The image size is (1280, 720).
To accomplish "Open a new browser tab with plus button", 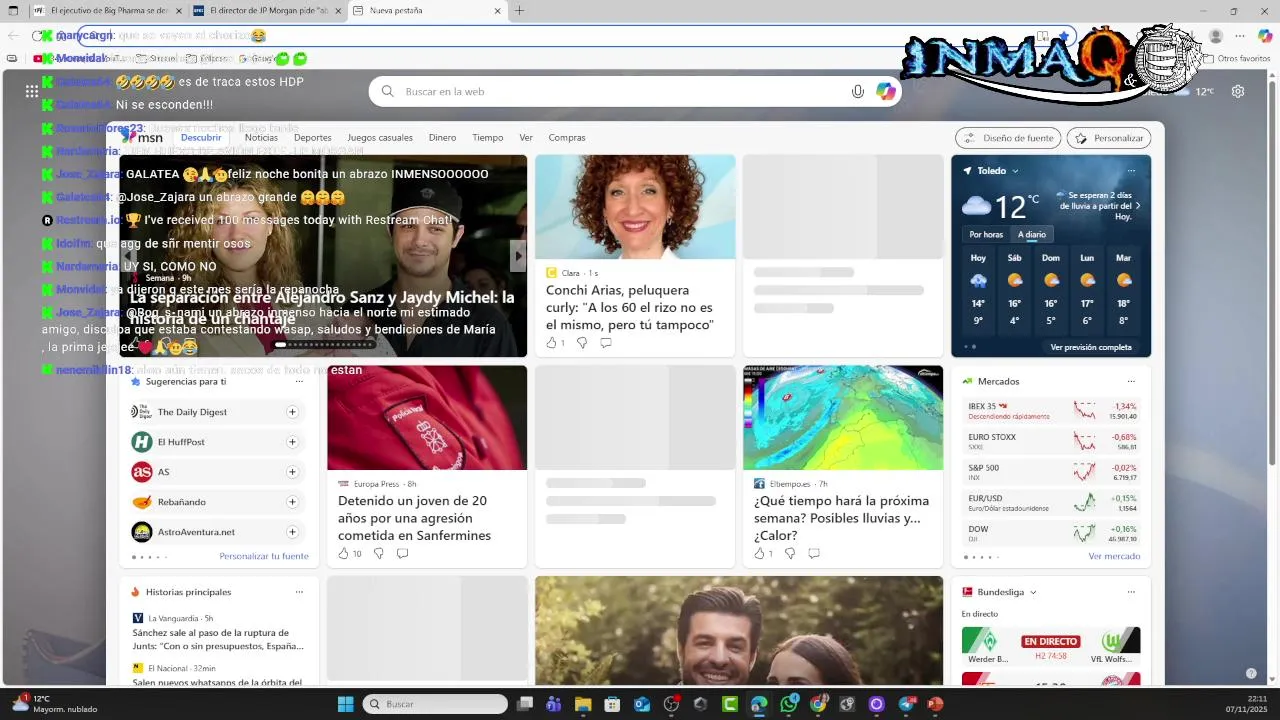I will coord(519,10).
